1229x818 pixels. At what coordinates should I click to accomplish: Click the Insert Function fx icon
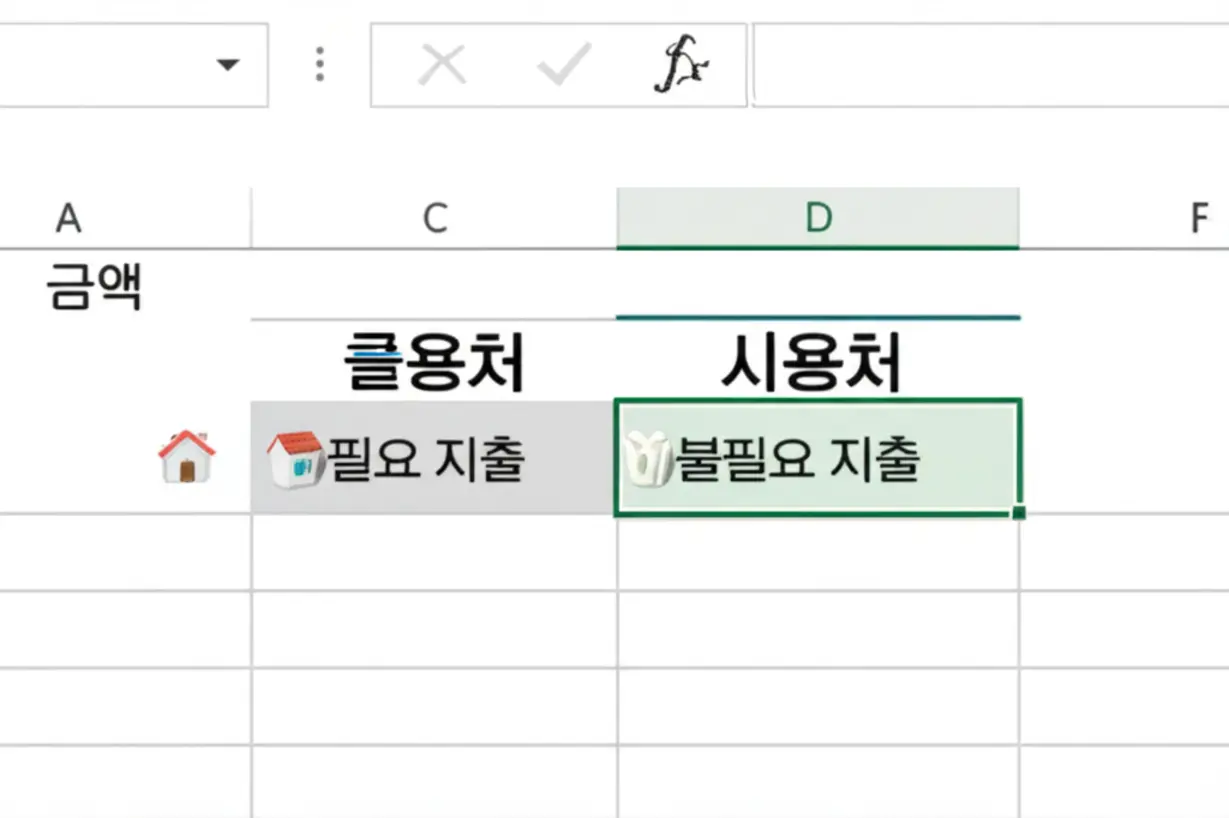(682, 66)
